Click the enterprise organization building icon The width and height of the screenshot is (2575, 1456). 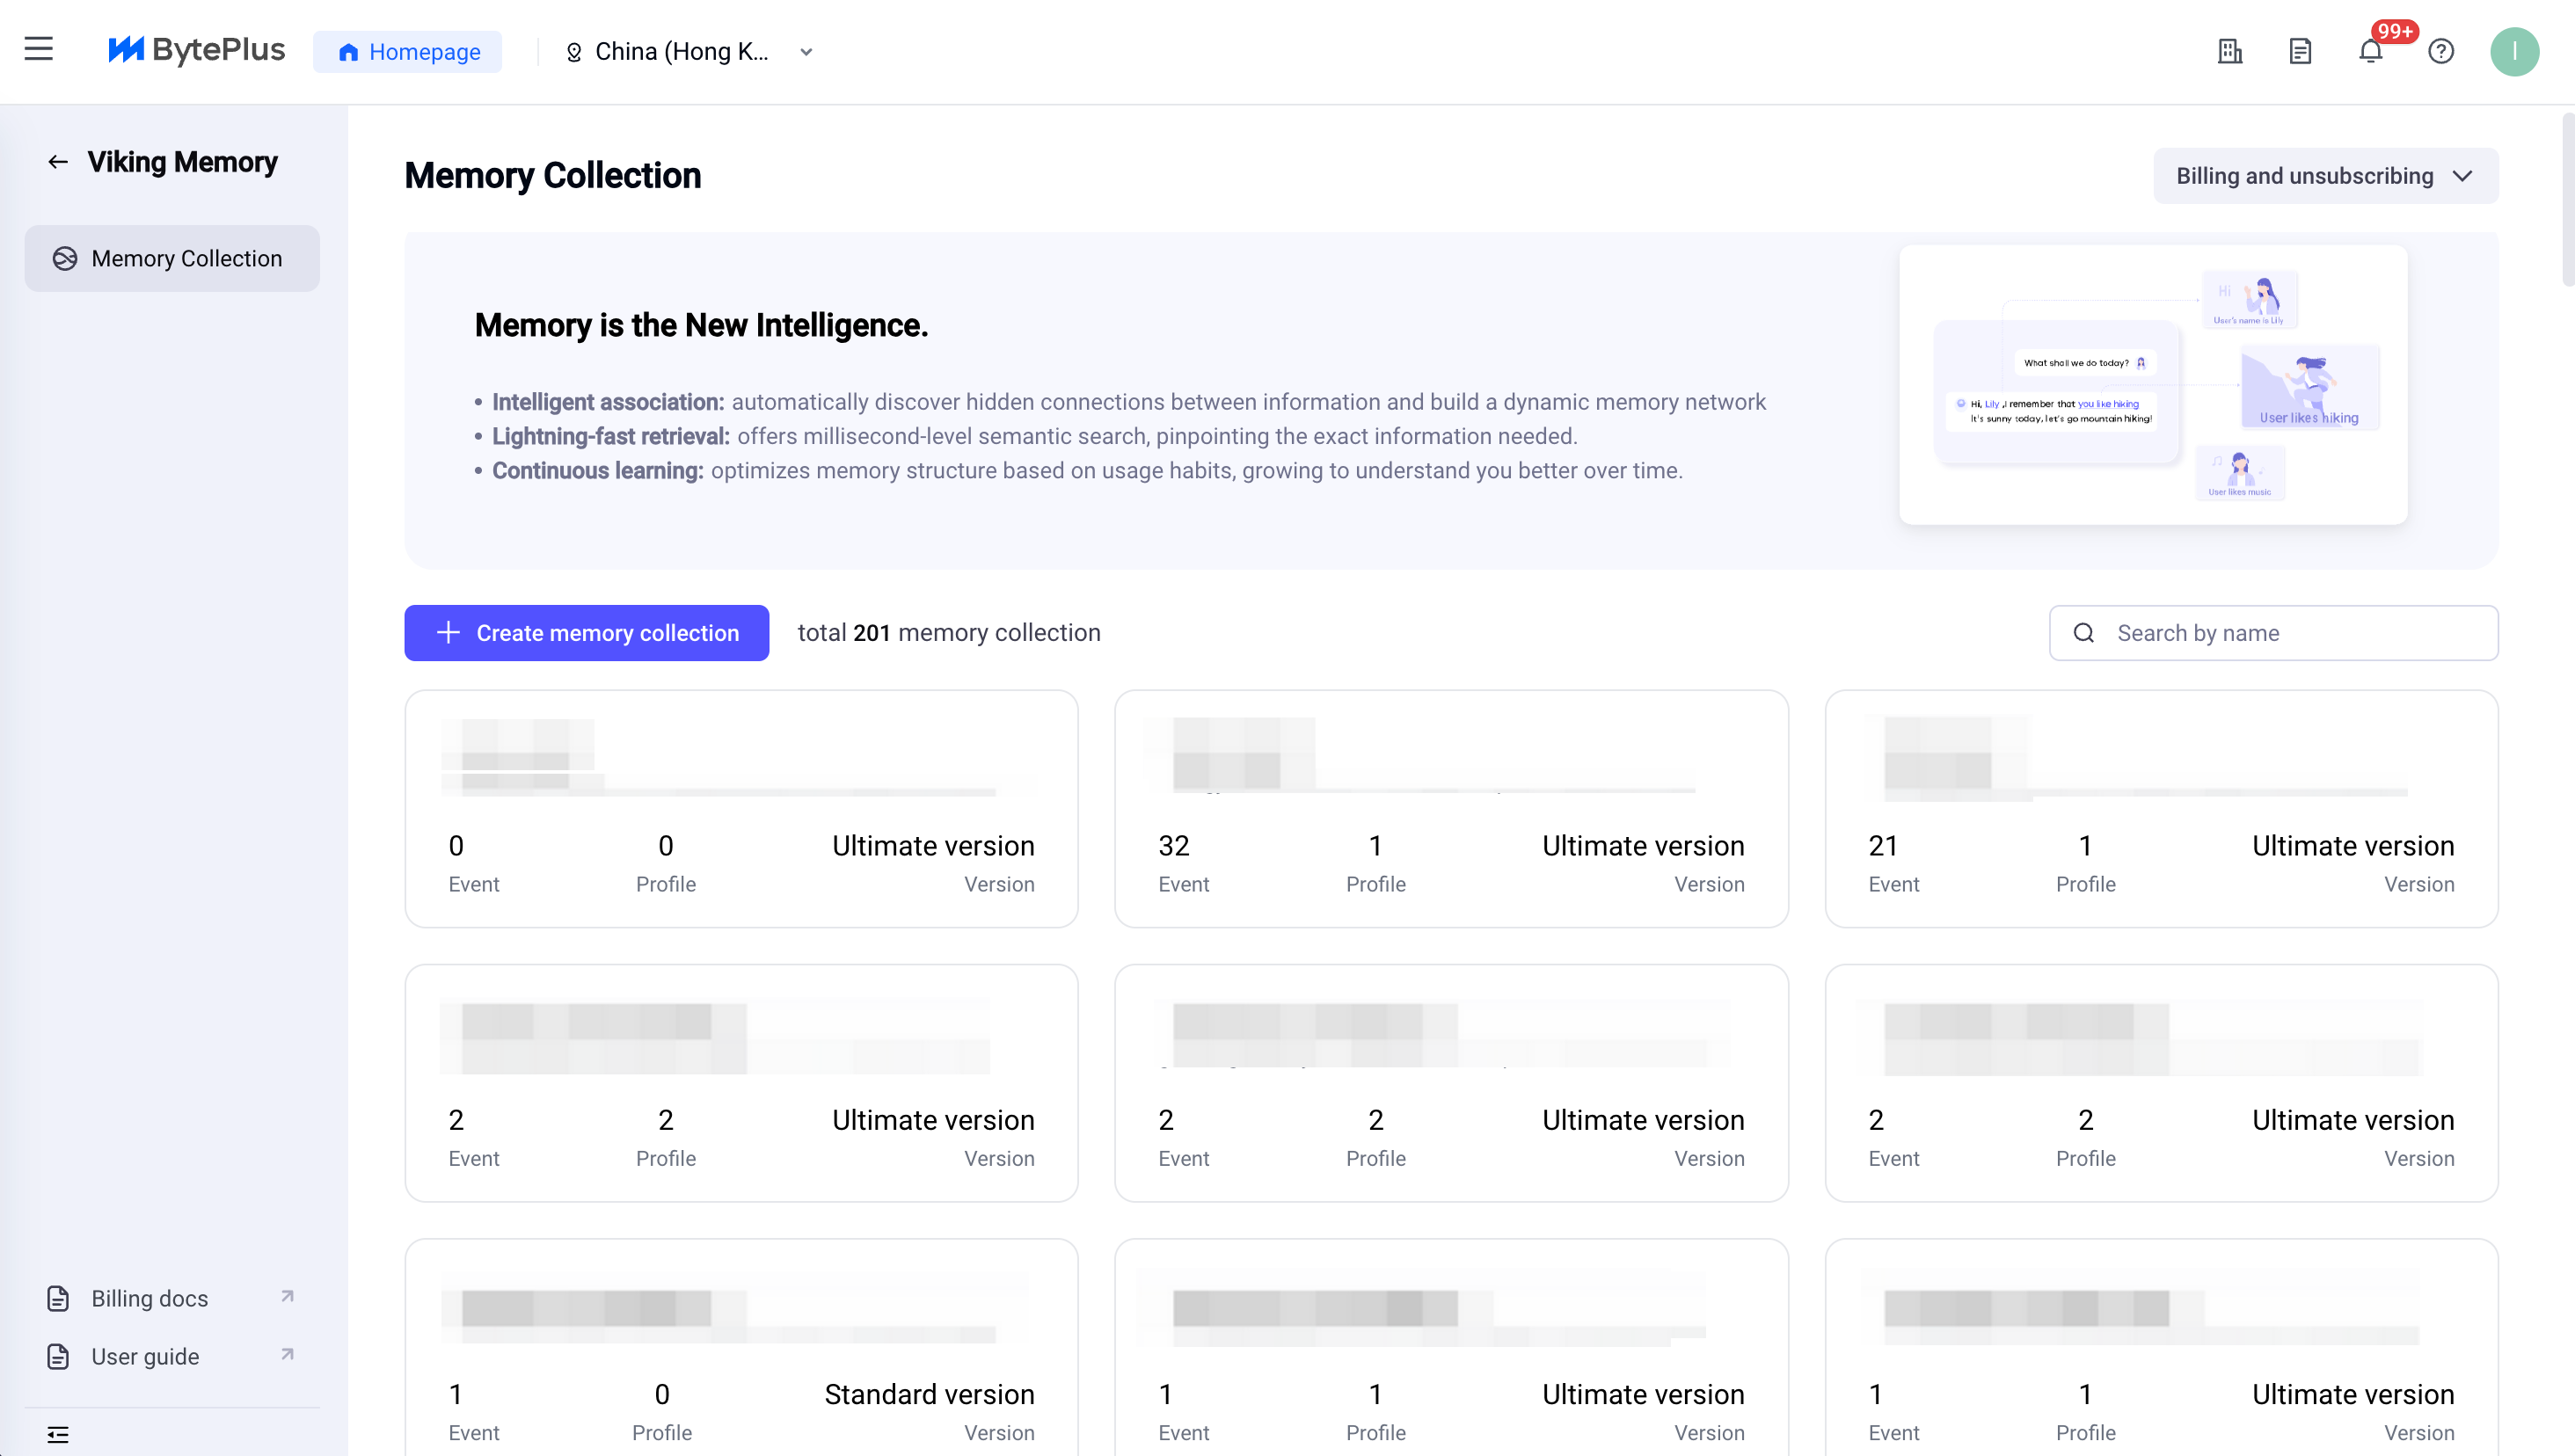click(x=2229, y=51)
